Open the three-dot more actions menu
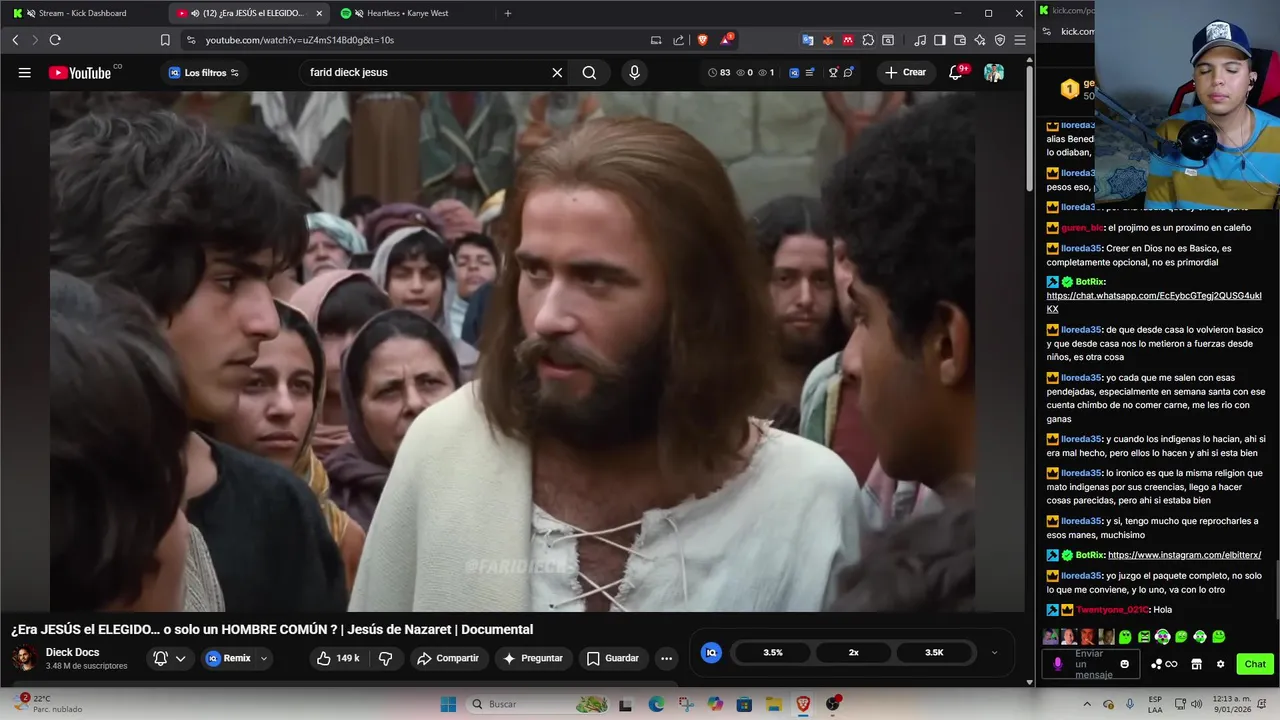This screenshot has height=720, width=1280. point(666,658)
